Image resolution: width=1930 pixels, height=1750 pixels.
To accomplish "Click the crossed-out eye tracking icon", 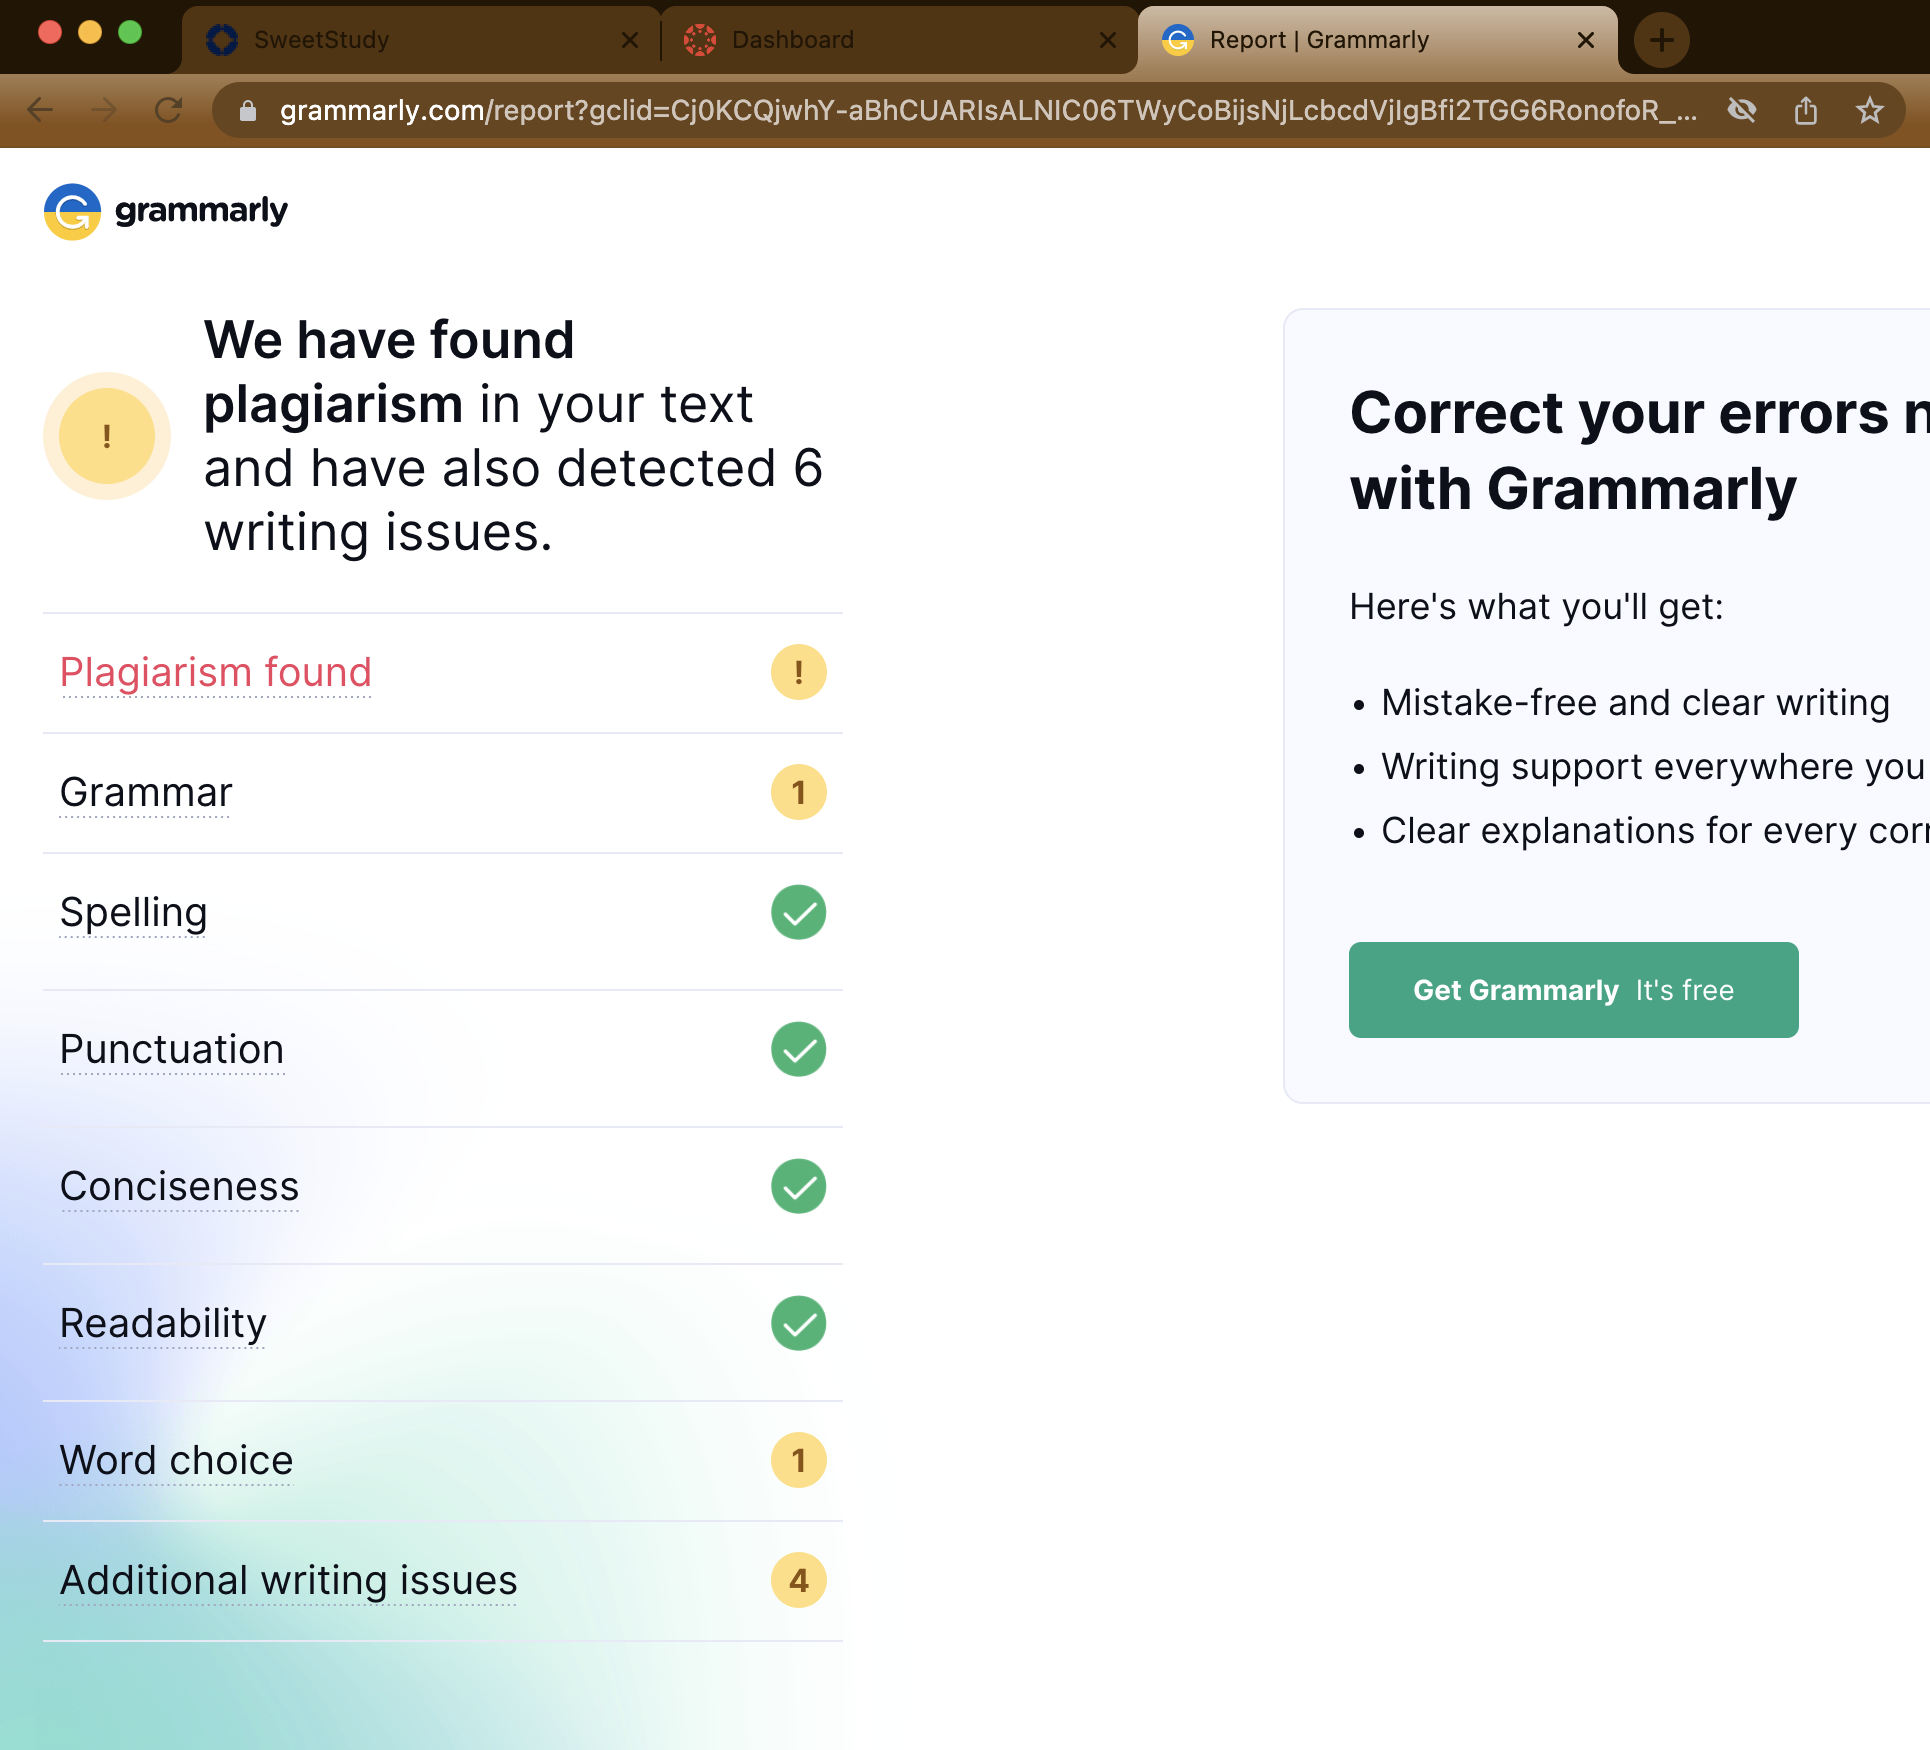I will [1742, 110].
